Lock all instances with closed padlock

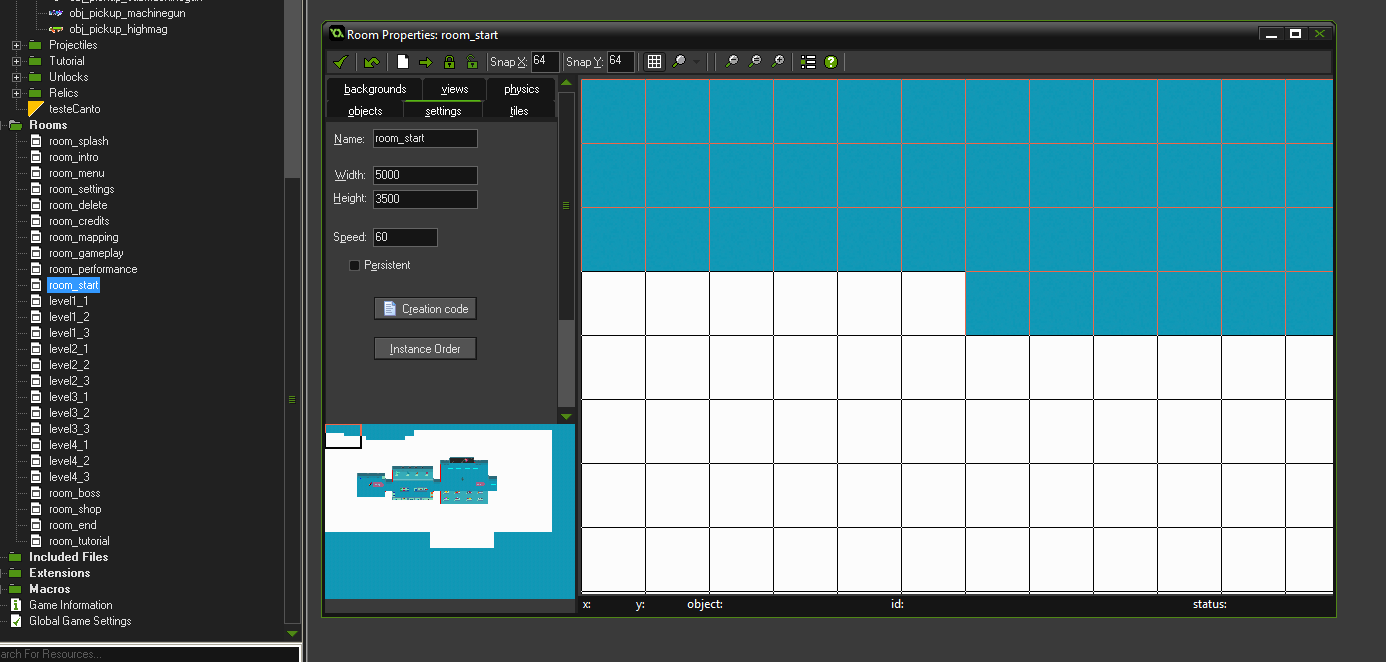tap(449, 62)
